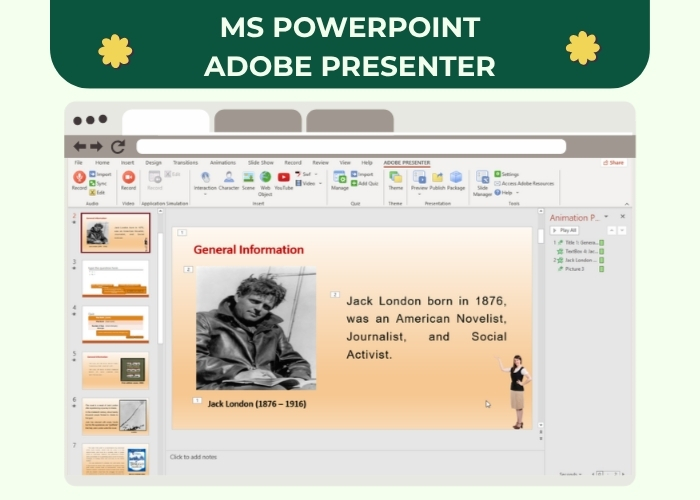The image size is (700, 500).
Task: Click Play All in Animation Pane
Action: pos(565,230)
